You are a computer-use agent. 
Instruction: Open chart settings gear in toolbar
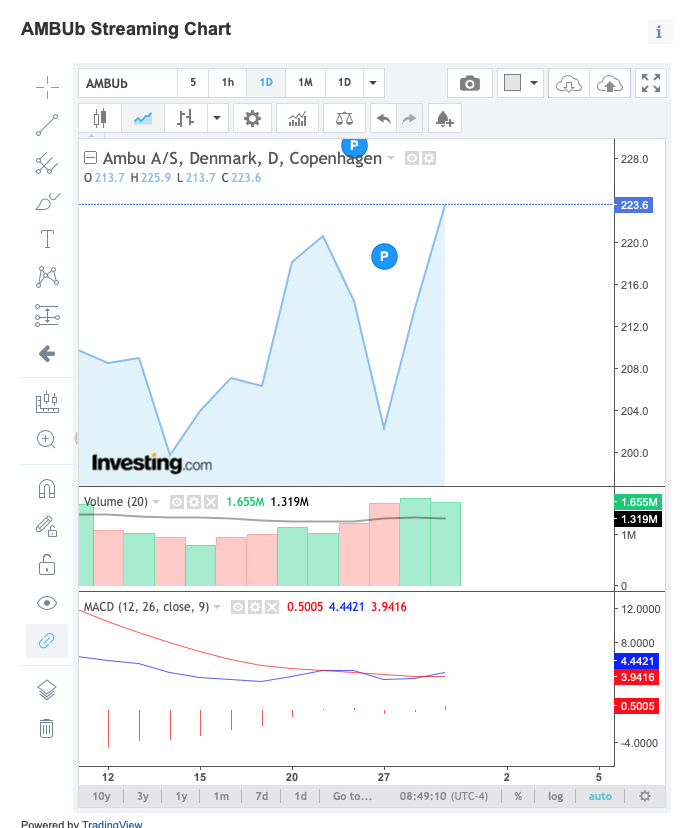pyautogui.click(x=252, y=118)
